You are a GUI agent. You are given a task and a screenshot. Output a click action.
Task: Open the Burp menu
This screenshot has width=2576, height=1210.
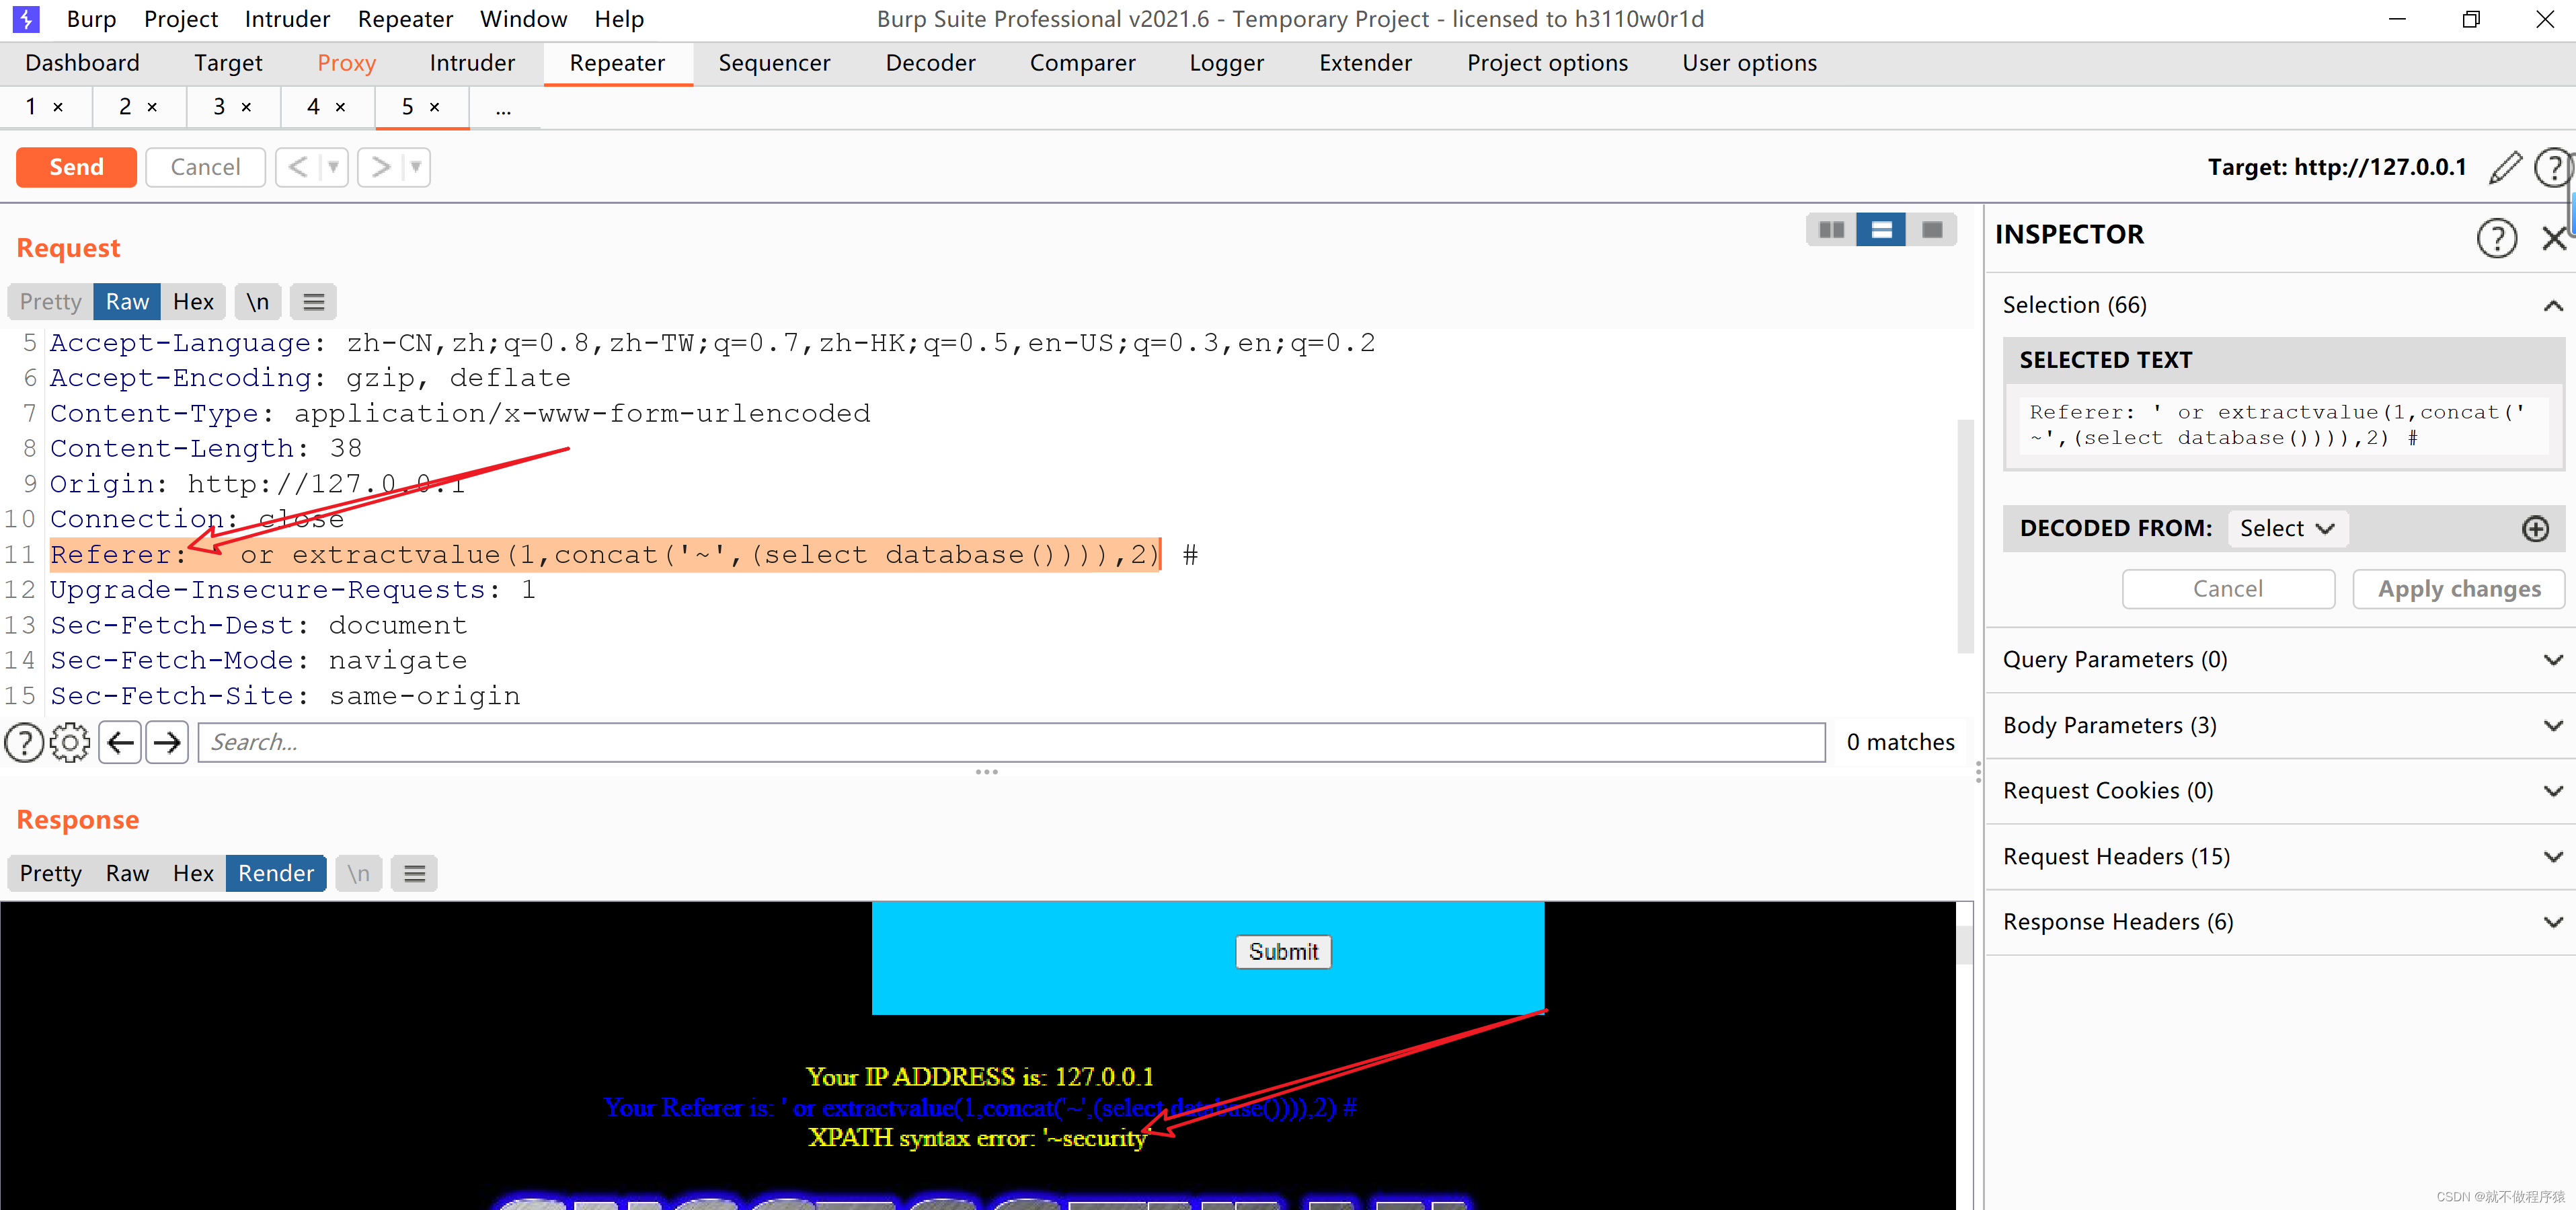[x=91, y=19]
